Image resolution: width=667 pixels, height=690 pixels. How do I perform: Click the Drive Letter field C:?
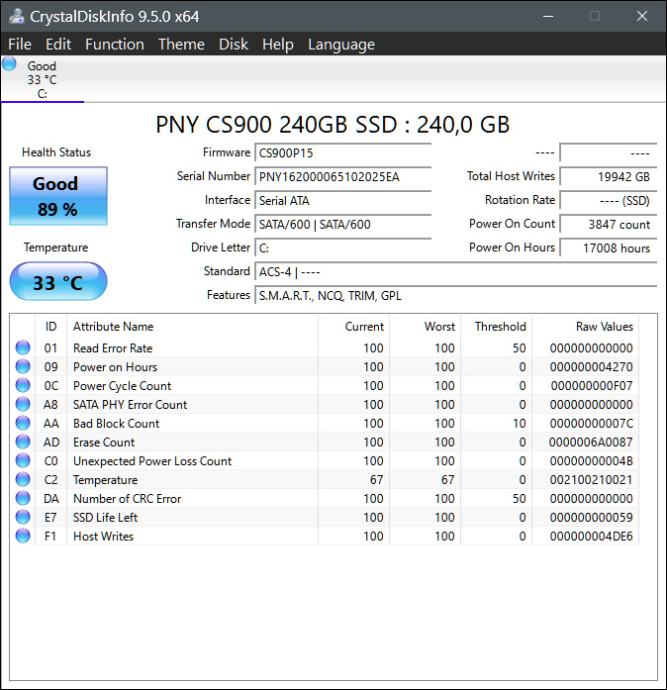coord(343,248)
